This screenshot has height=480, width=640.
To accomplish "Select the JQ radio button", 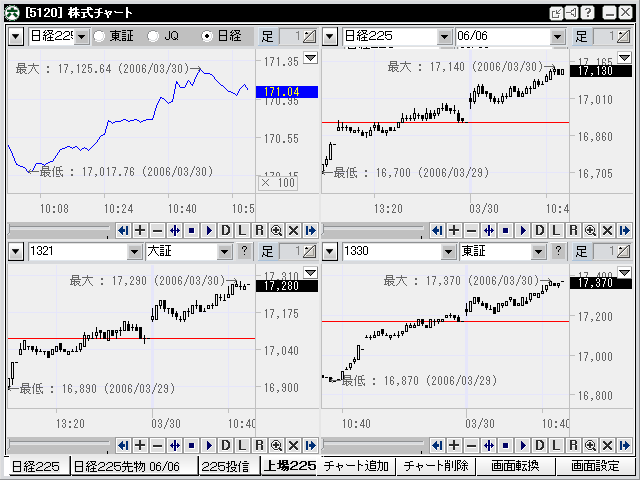I will [153, 36].
